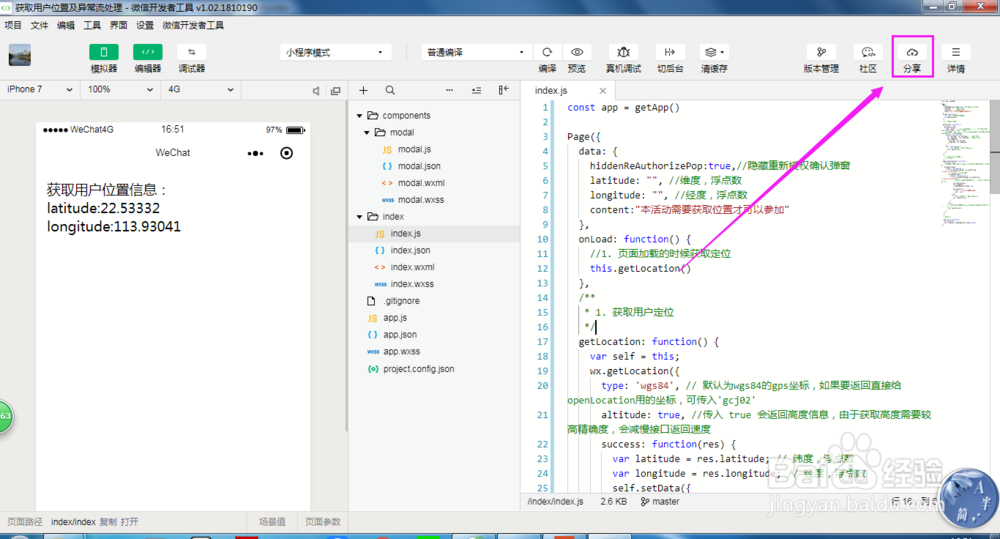Click the master git branch indicator
Image resolution: width=1000 pixels, height=539 pixels.
pos(660,502)
